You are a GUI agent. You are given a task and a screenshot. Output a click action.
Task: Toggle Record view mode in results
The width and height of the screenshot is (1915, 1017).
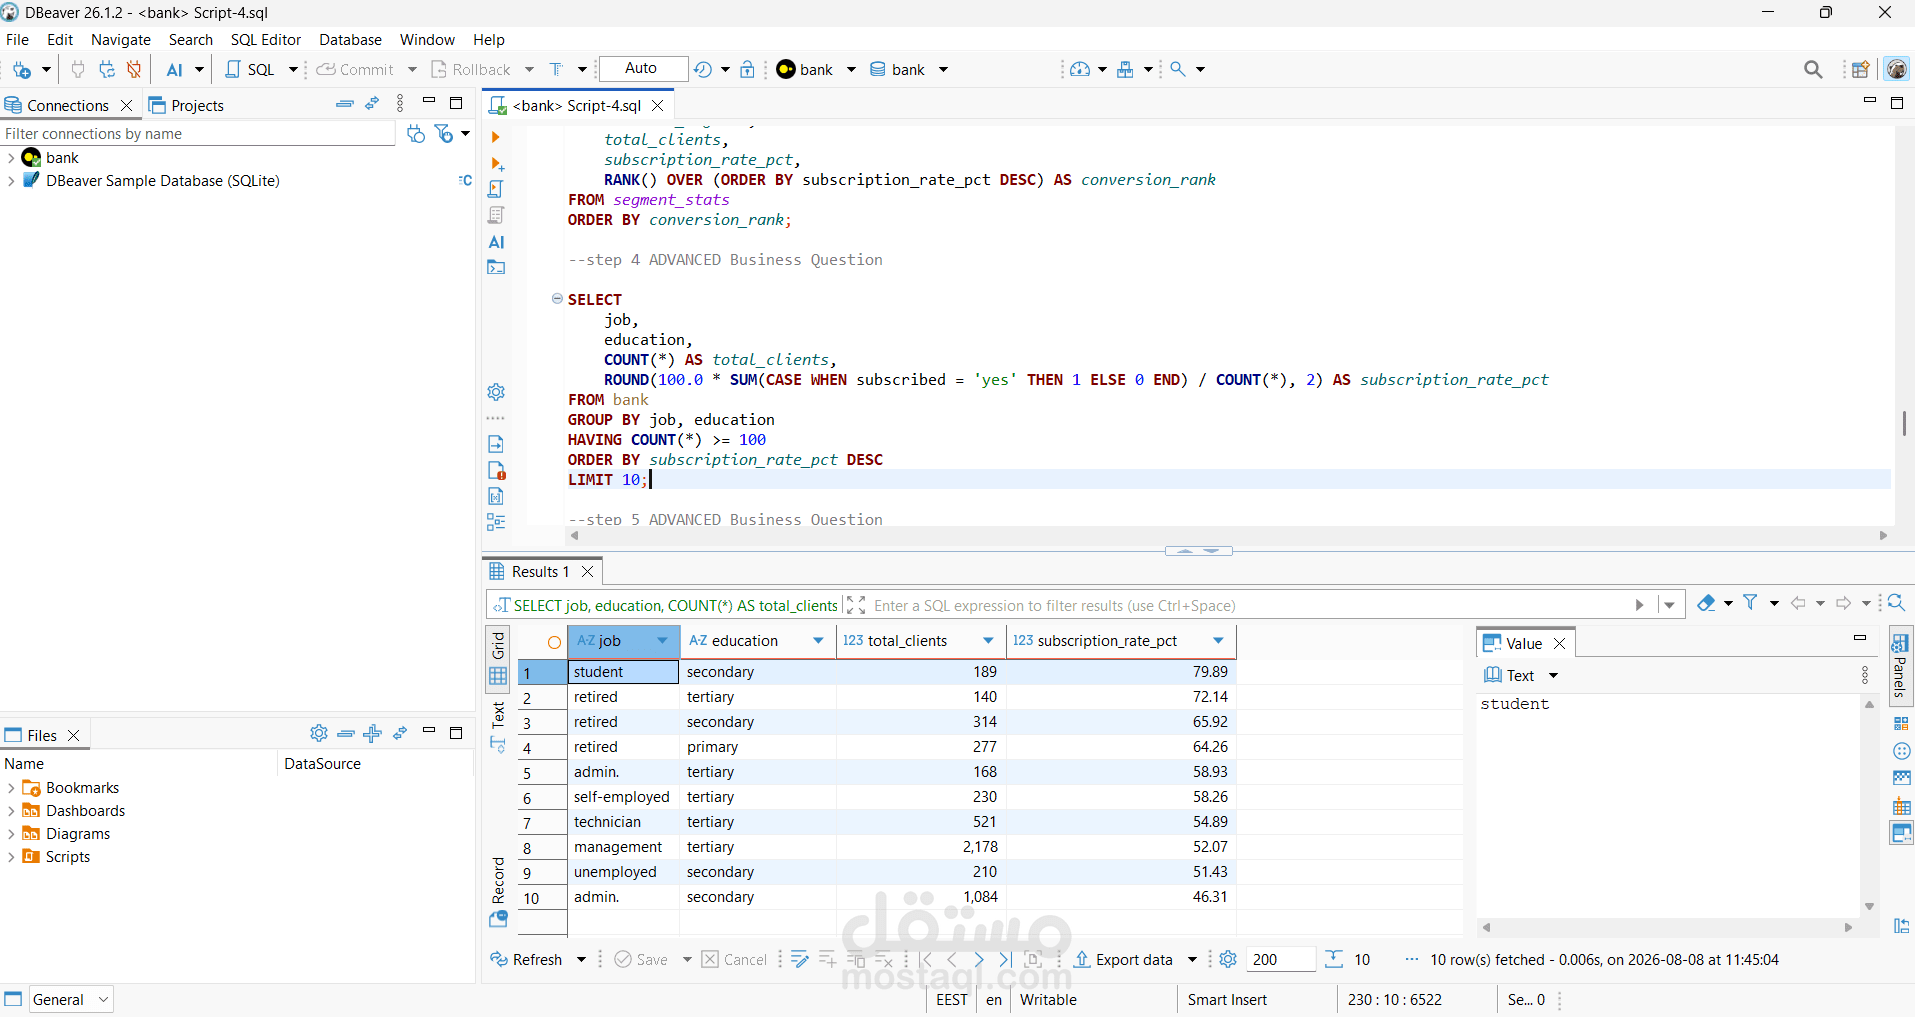tap(498, 892)
